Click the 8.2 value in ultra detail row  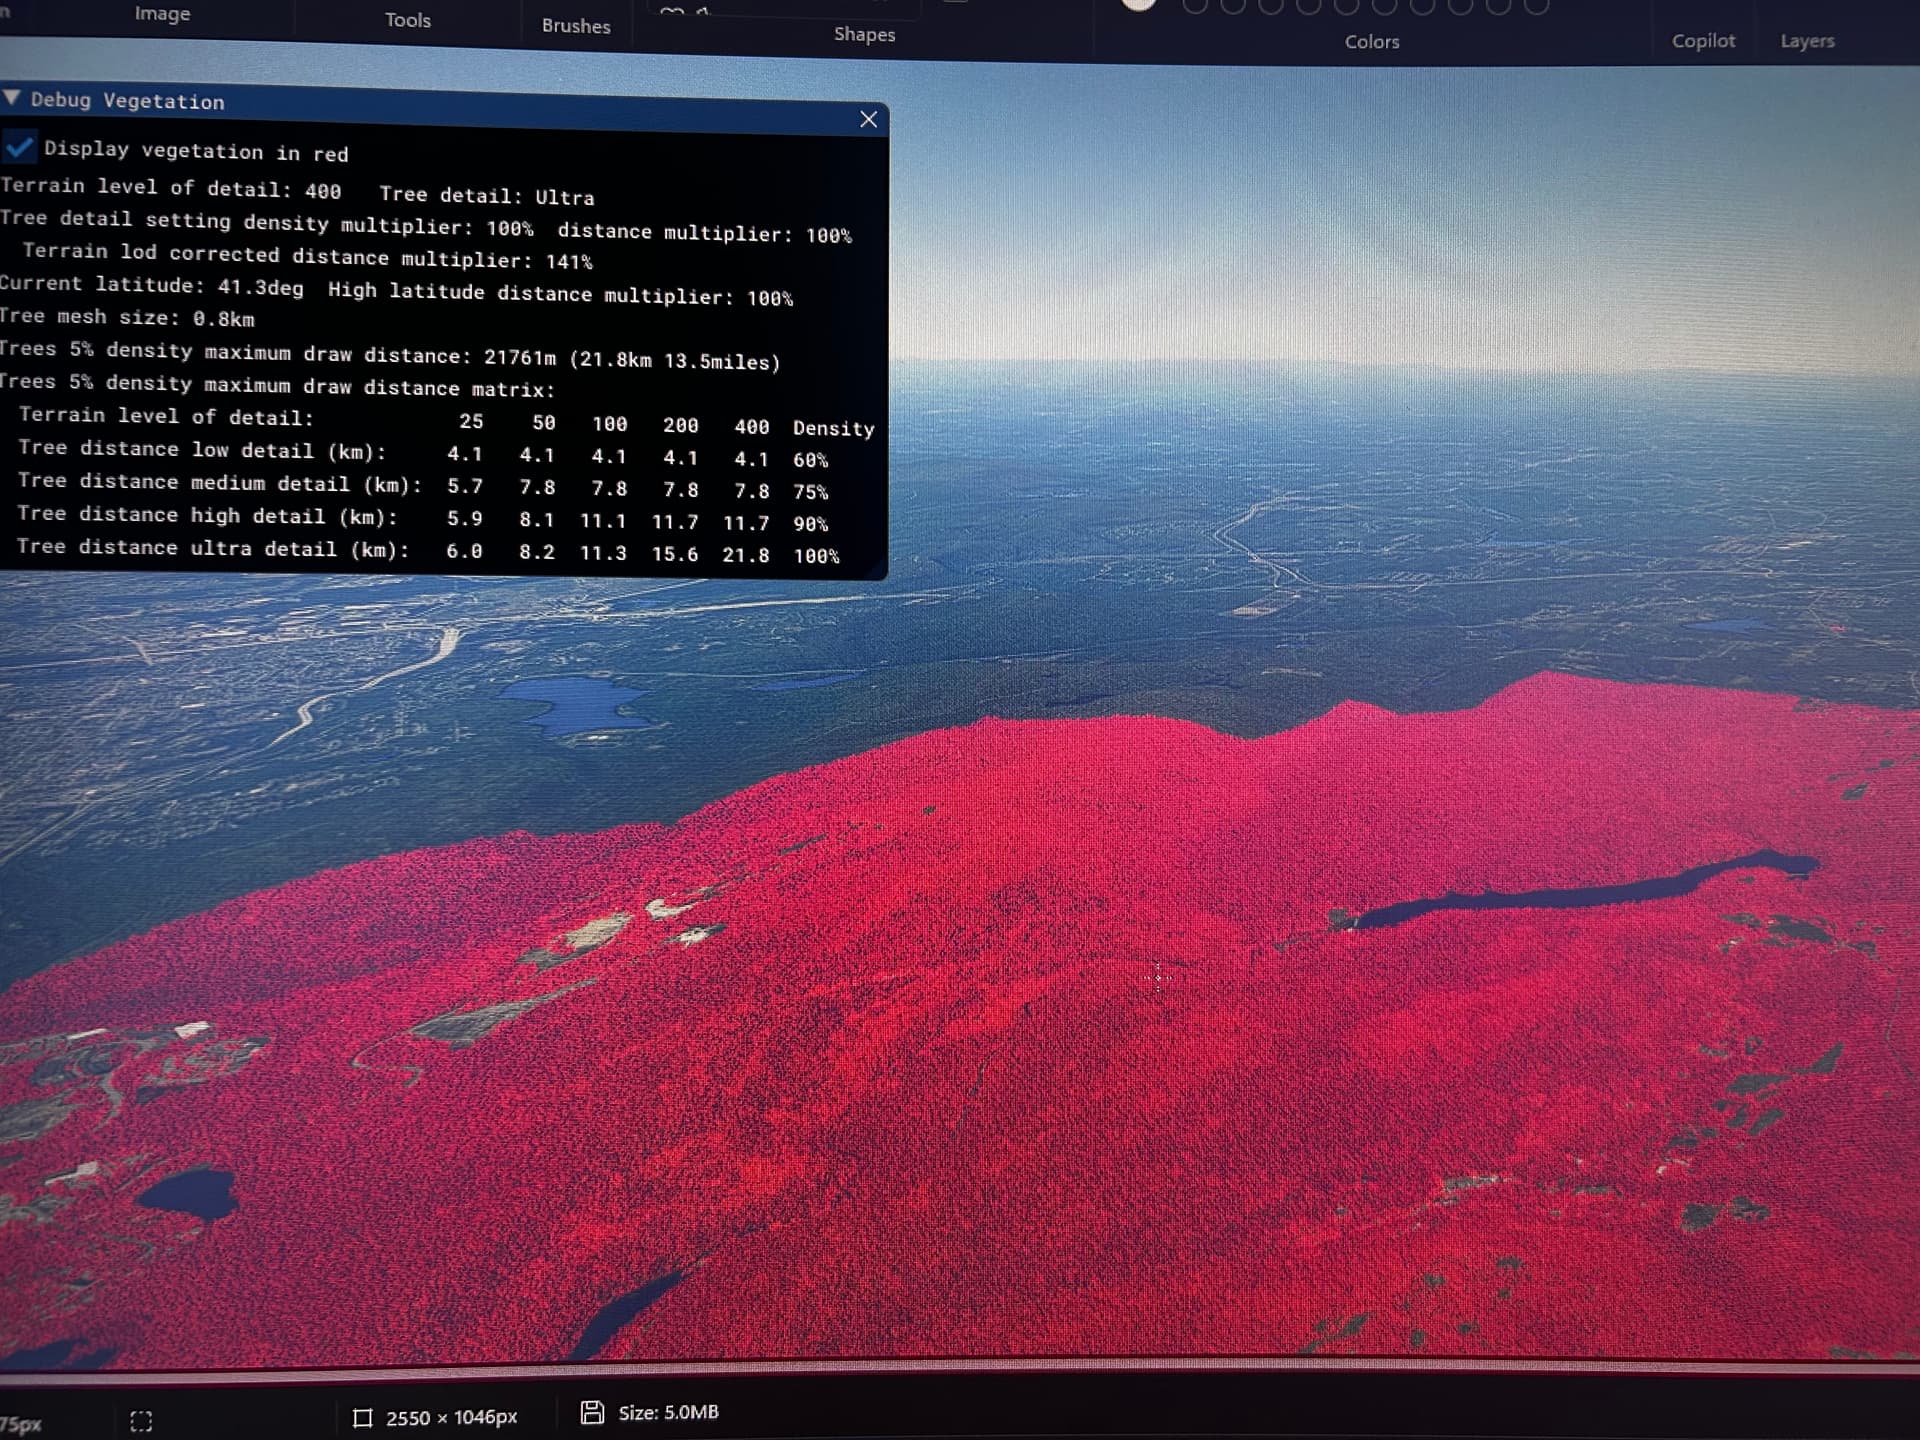[x=536, y=552]
